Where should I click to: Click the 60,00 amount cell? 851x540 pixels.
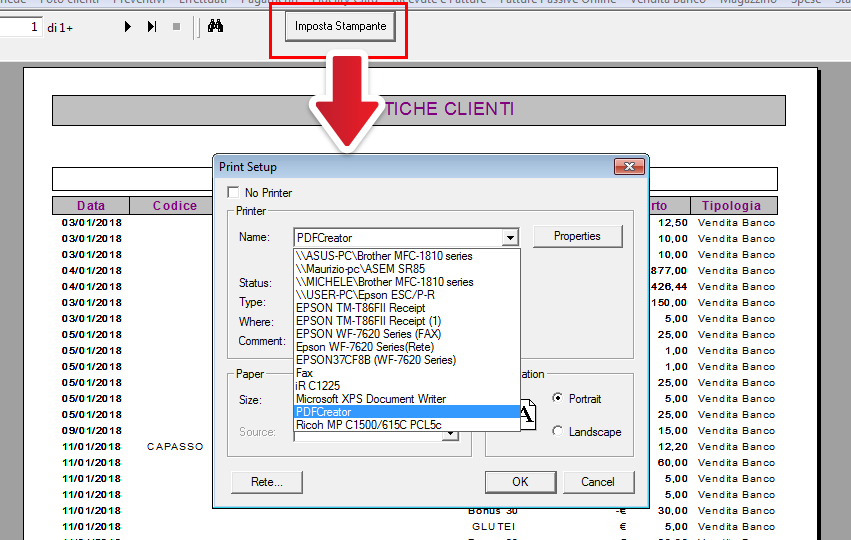pyautogui.click(x=672, y=462)
